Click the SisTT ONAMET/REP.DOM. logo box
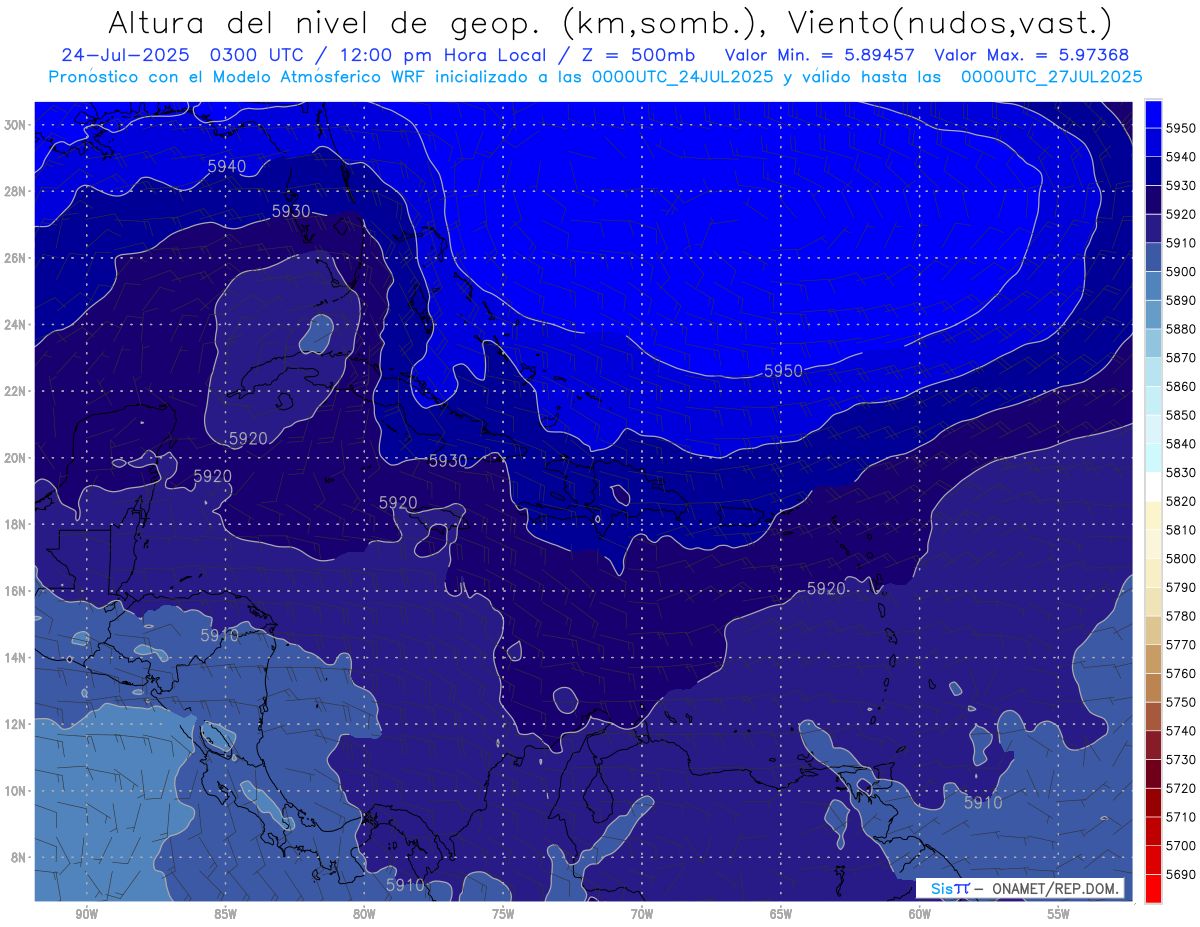This screenshot has height=927, width=1200. pos(1020,888)
